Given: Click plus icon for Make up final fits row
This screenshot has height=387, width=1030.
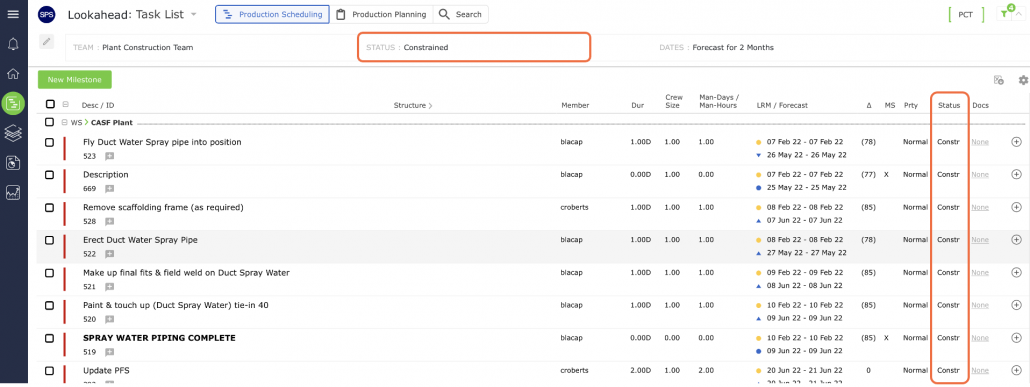Looking at the screenshot, I should (x=1016, y=273).
